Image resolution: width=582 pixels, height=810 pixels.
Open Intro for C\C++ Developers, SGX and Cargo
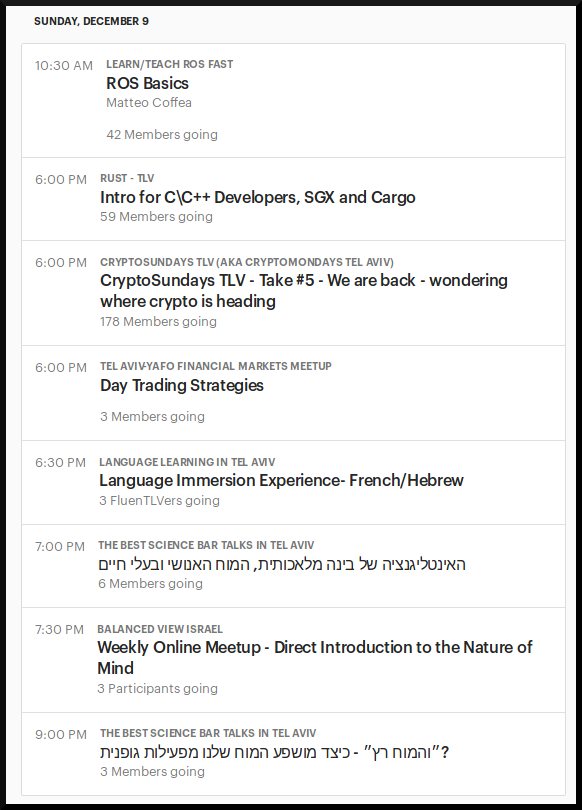click(x=258, y=197)
